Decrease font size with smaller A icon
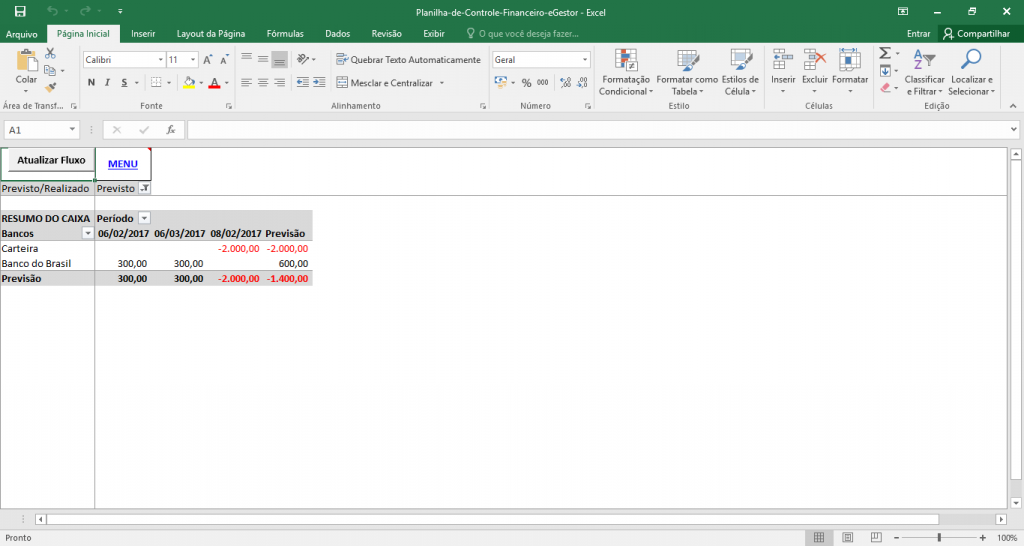The image size is (1024, 546). point(224,59)
